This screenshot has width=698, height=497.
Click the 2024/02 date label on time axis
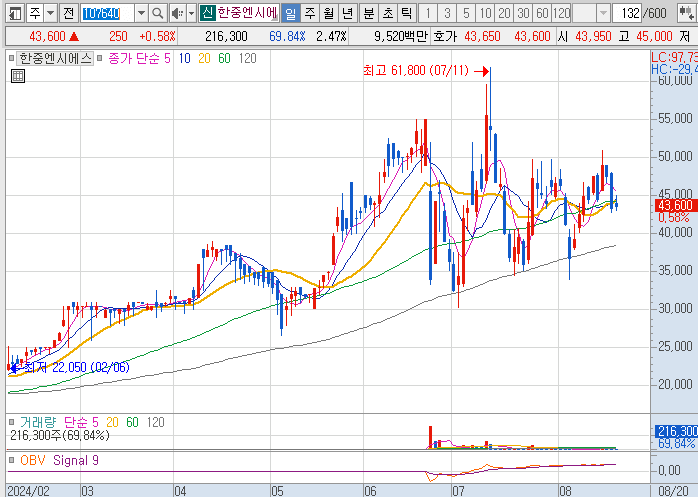[28, 491]
